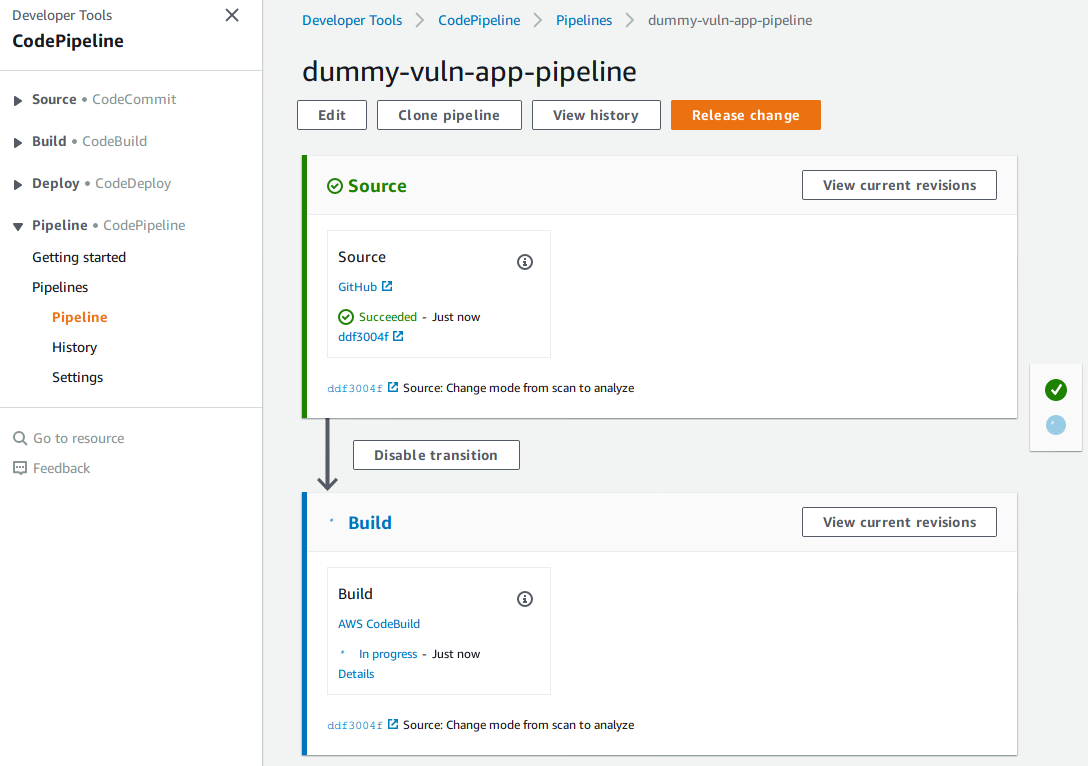
Task: Click the Release change button
Action: pyautogui.click(x=746, y=115)
